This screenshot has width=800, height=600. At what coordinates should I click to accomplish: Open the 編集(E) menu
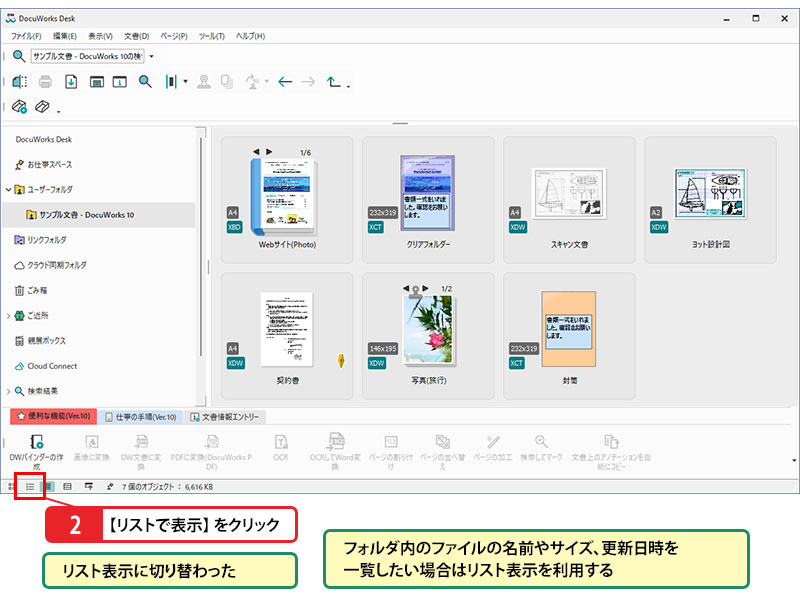(65, 36)
